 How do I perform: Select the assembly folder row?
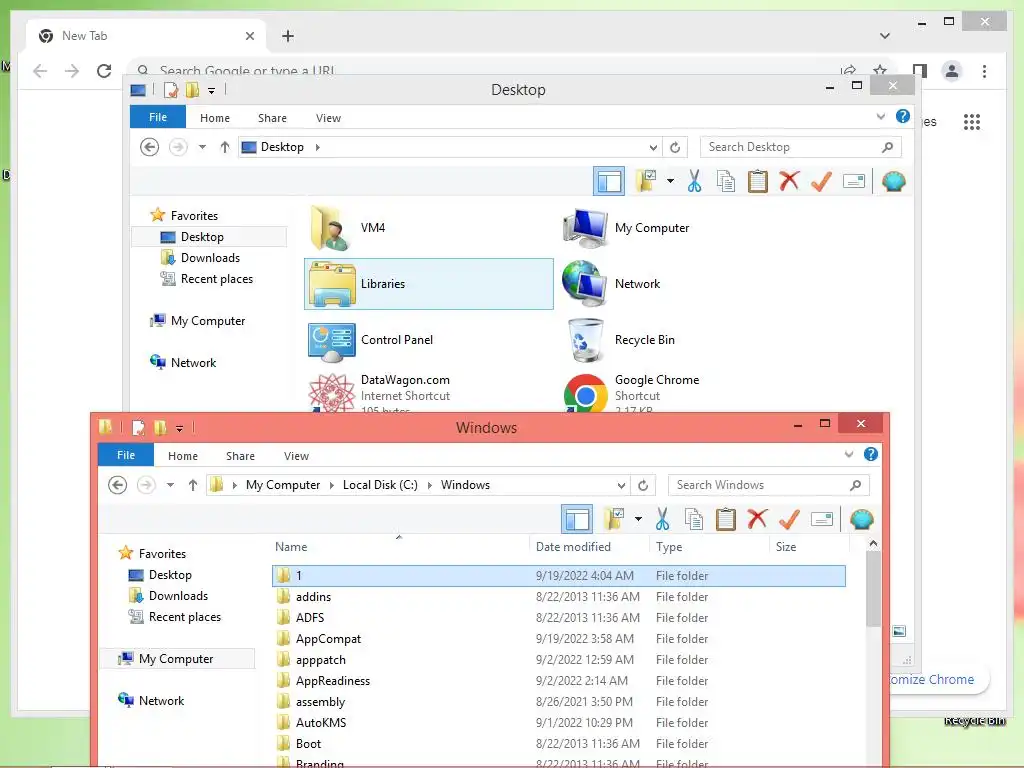click(x=558, y=701)
